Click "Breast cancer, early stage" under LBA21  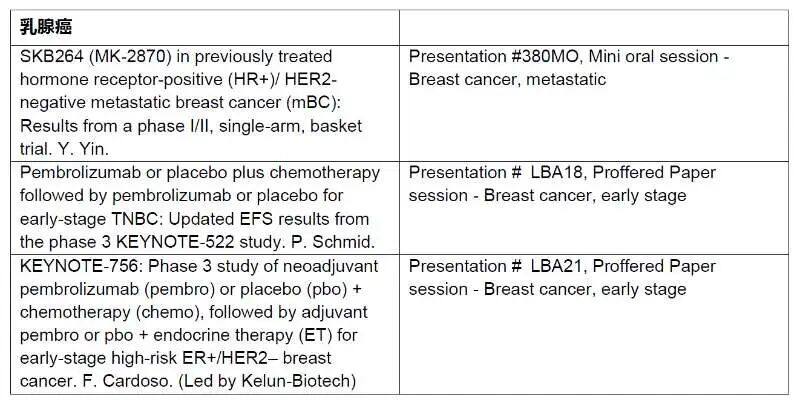coord(585,290)
